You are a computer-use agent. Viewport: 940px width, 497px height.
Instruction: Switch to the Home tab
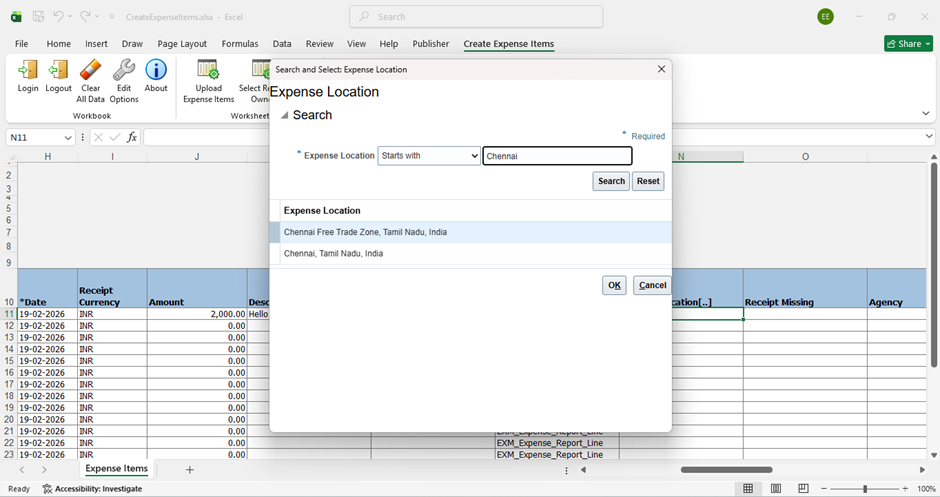tap(59, 44)
